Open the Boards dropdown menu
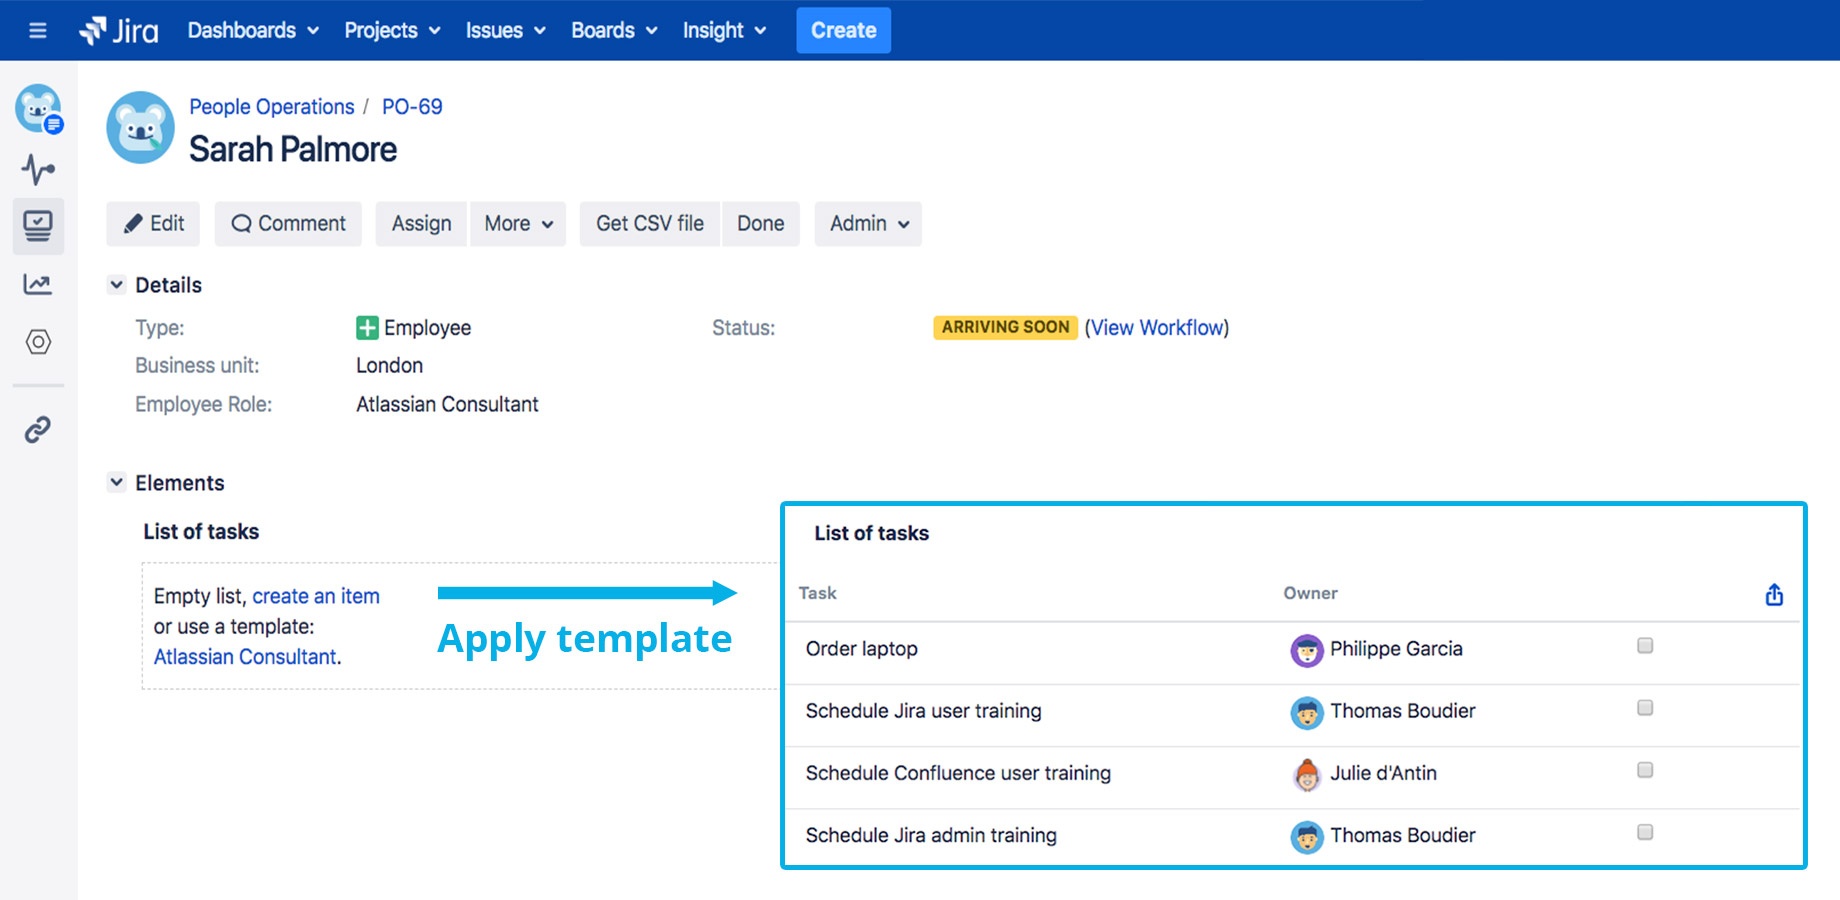 (614, 30)
